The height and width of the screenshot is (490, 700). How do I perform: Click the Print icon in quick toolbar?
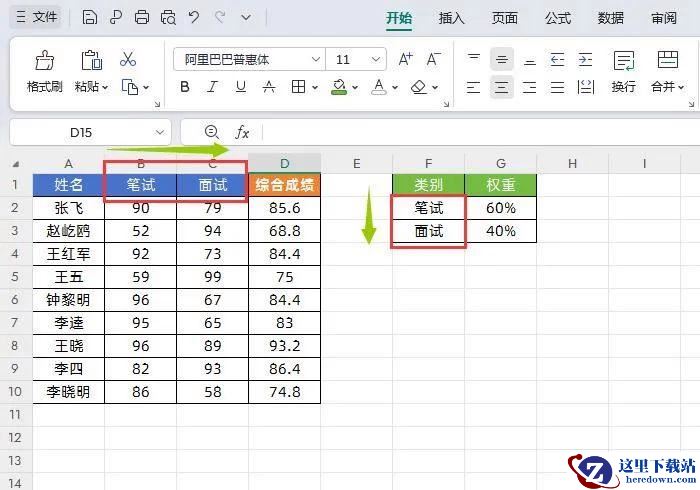142,18
